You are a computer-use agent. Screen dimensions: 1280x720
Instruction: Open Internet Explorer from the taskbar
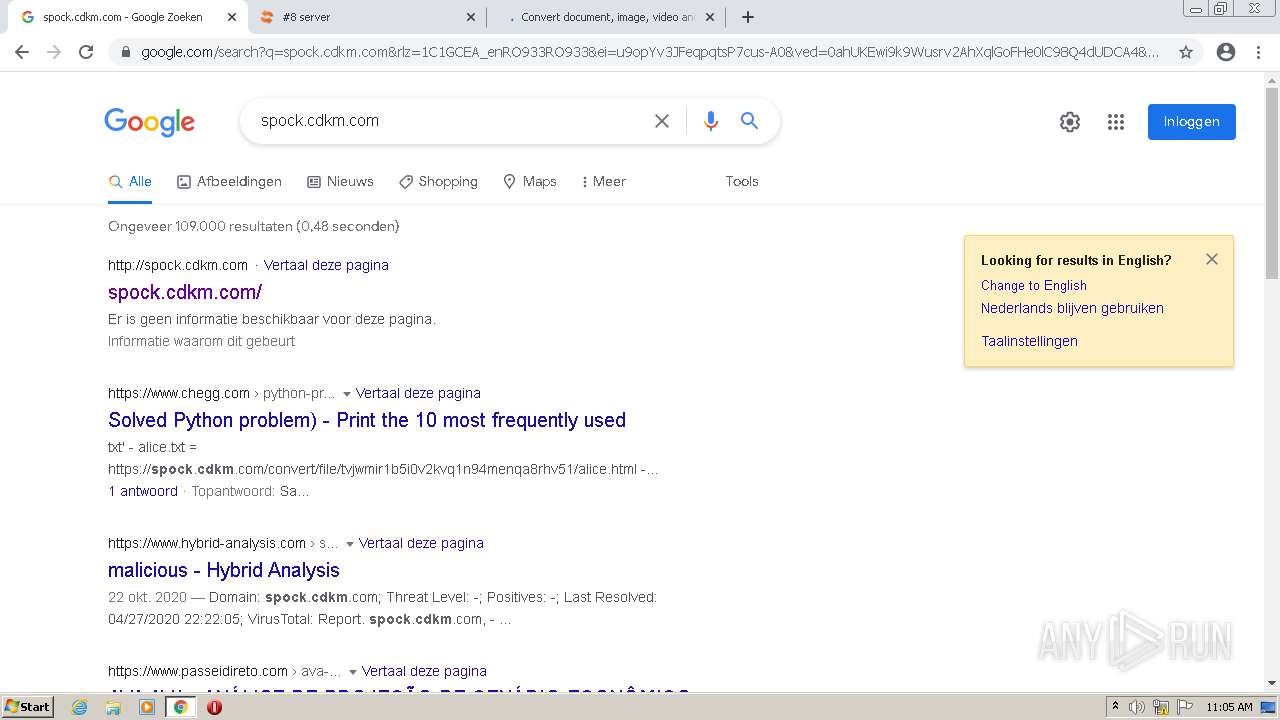pyautogui.click(x=80, y=707)
